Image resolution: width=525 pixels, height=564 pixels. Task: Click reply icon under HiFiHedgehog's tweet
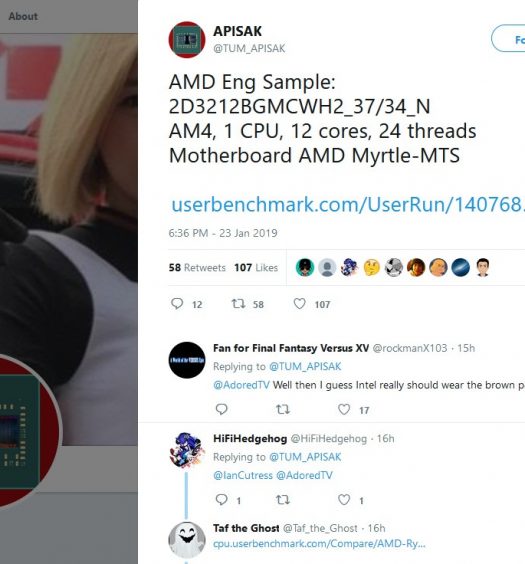click(x=221, y=500)
